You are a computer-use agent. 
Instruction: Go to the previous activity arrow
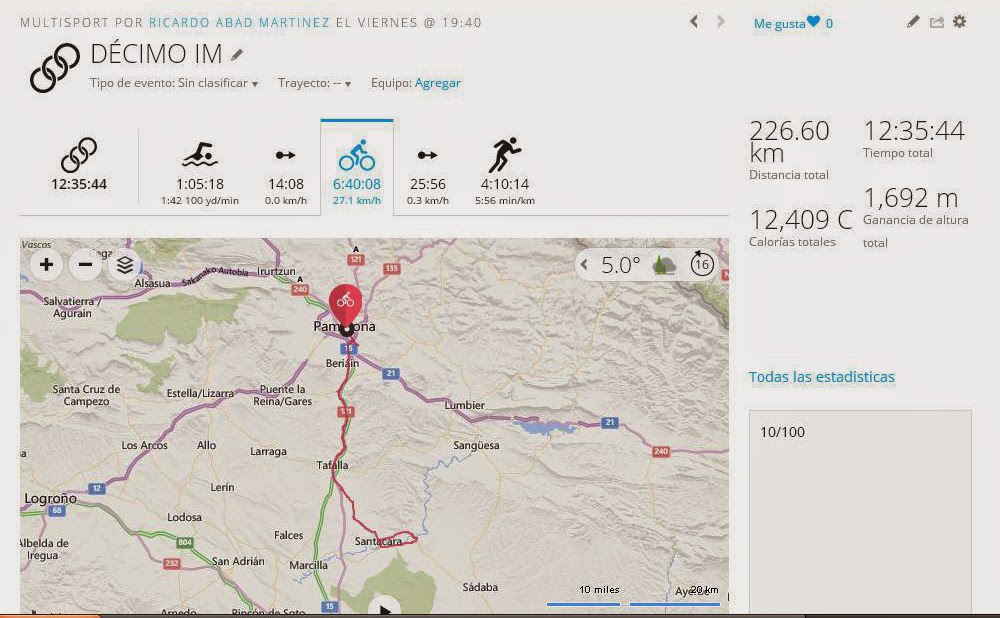pos(694,21)
